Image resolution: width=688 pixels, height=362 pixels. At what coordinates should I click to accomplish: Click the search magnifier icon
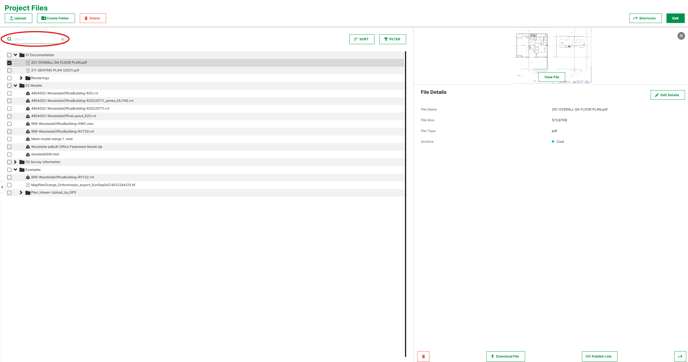click(9, 39)
